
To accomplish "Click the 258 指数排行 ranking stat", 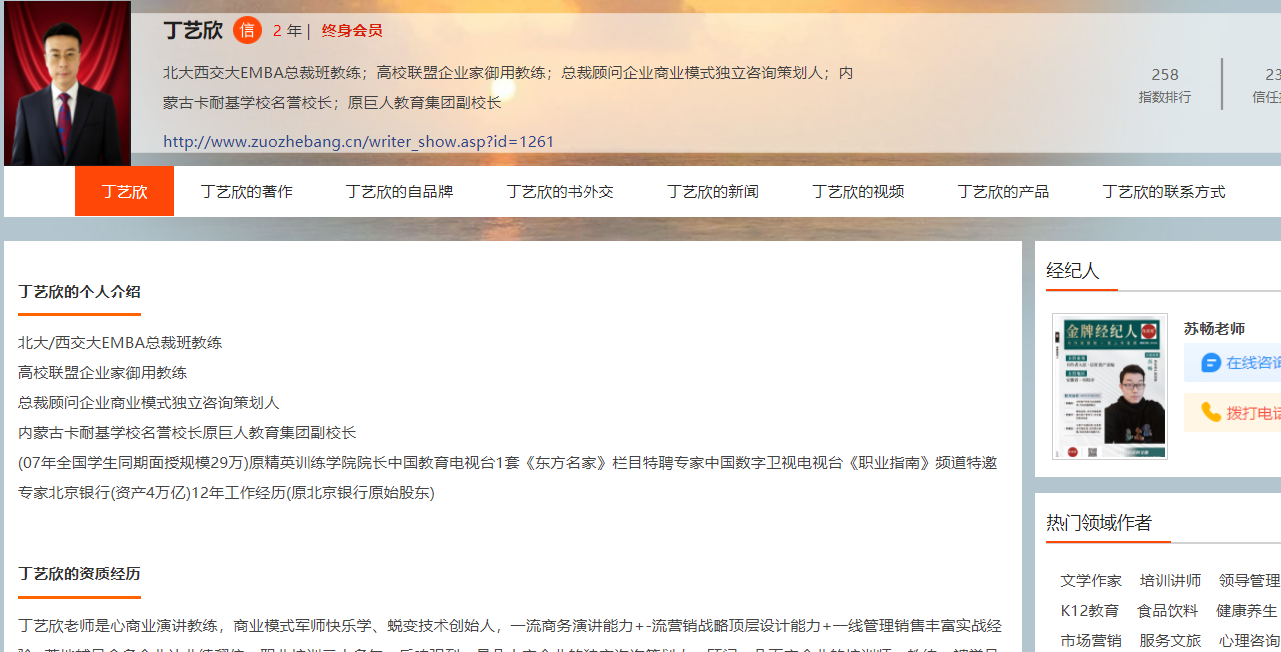I will click(x=1165, y=84).
